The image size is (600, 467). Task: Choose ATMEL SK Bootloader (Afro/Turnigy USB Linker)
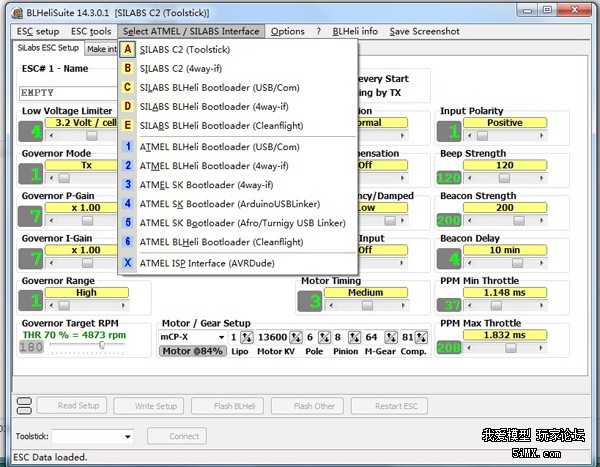pyautogui.click(x=237, y=223)
